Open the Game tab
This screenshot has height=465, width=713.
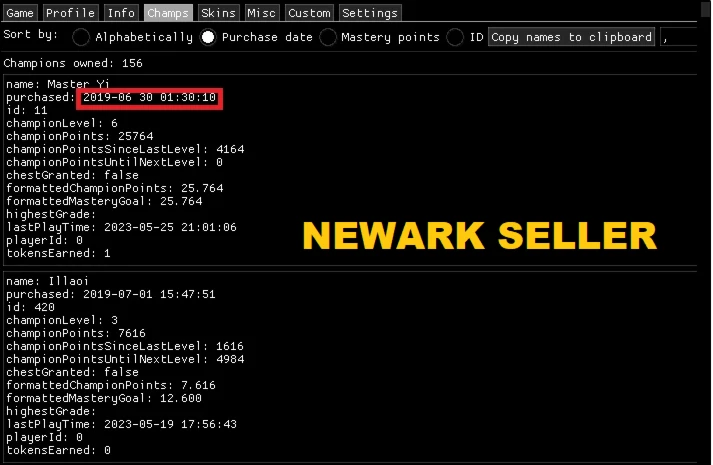pyautogui.click(x=21, y=13)
